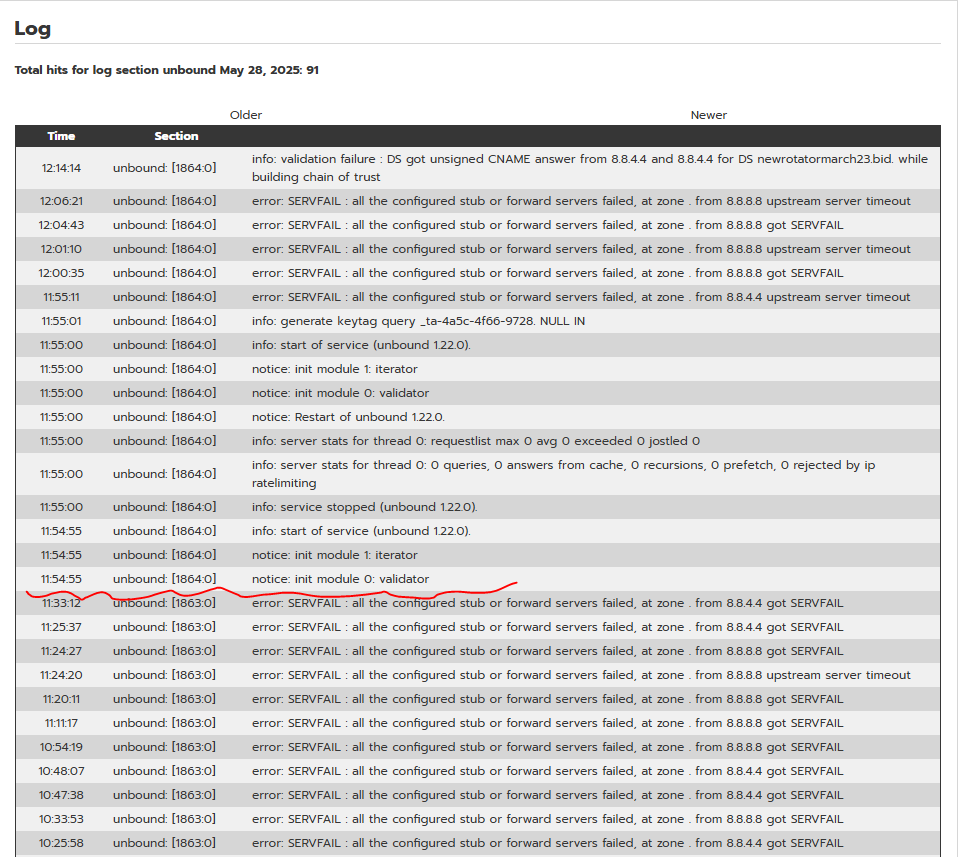Select the 11:33:12 timestamp cell
973x857 pixels.
tap(61, 603)
